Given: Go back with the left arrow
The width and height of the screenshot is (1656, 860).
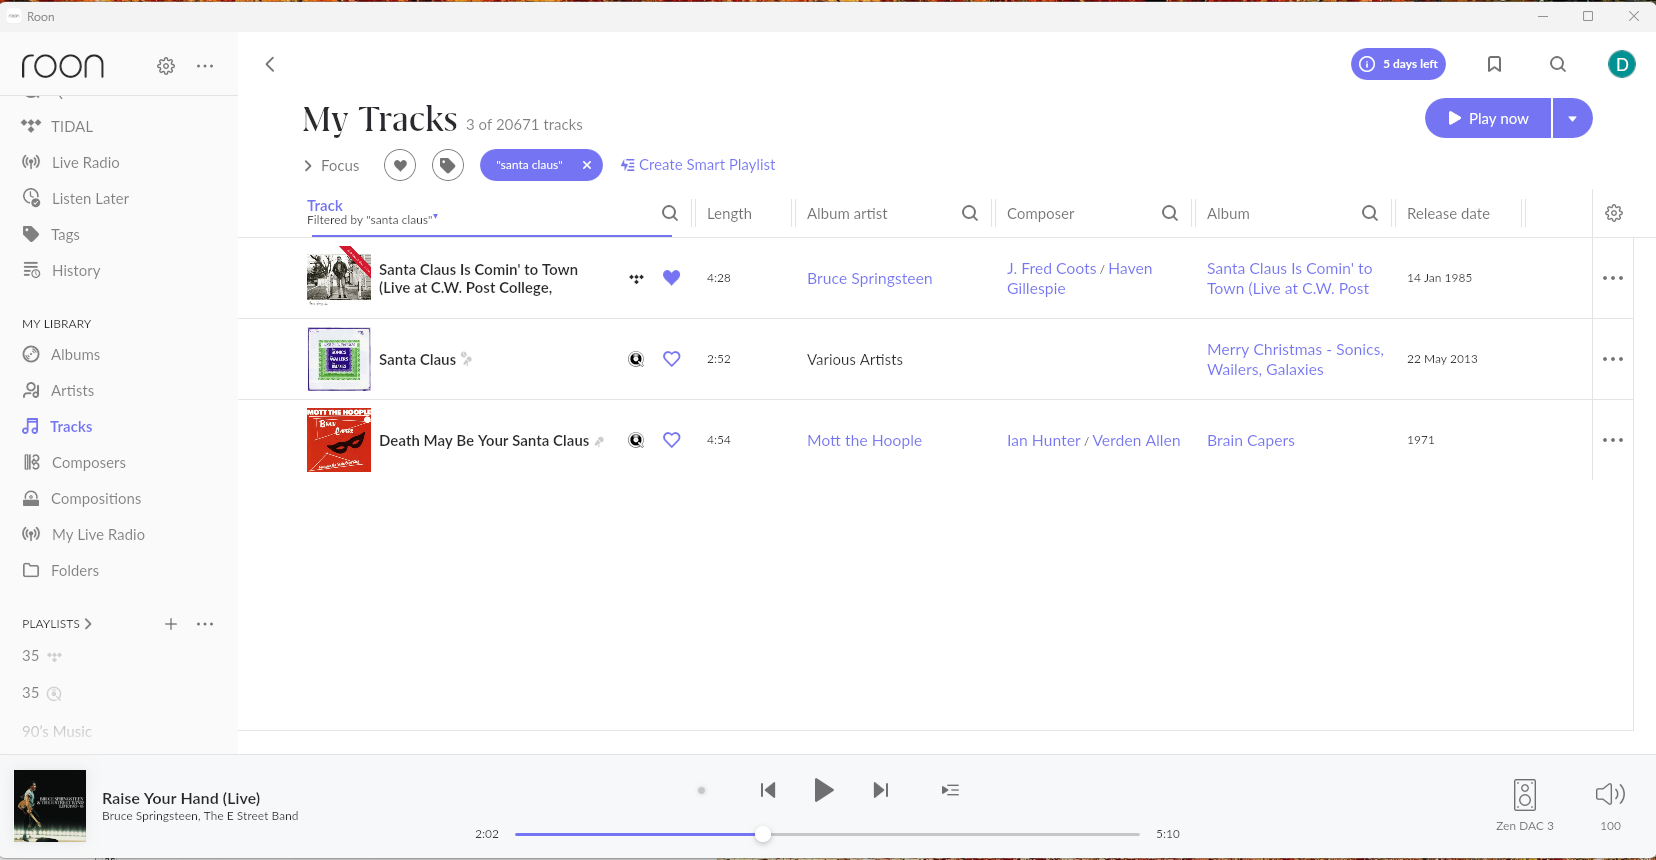Looking at the screenshot, I should 270,64.
